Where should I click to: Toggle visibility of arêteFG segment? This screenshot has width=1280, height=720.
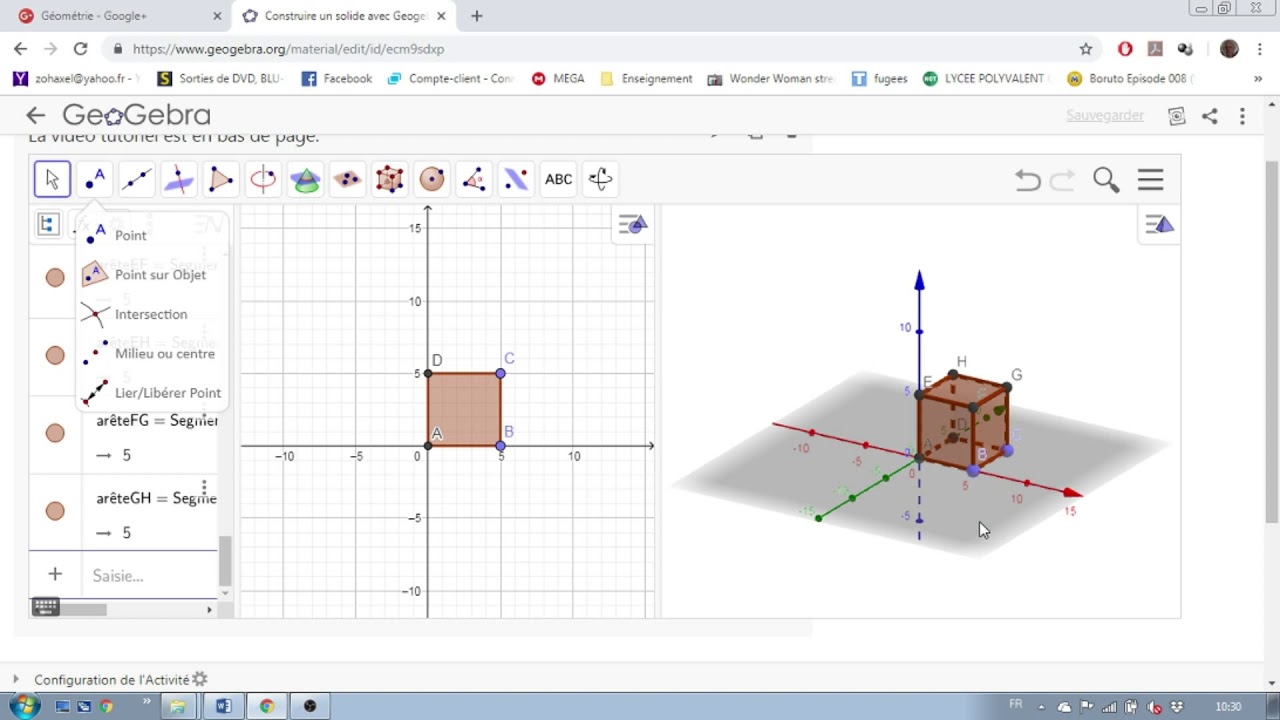pyautogui.click(x=55, y=433)
